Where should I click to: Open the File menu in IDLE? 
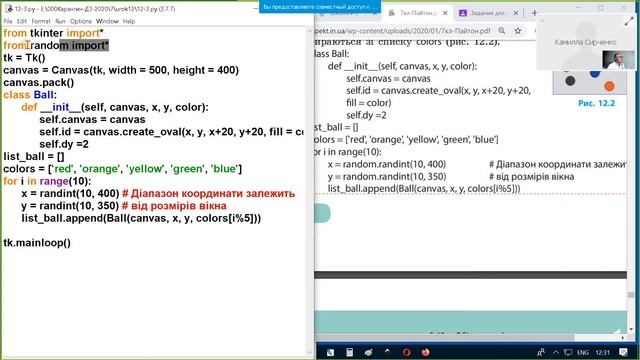click(8, 21)
